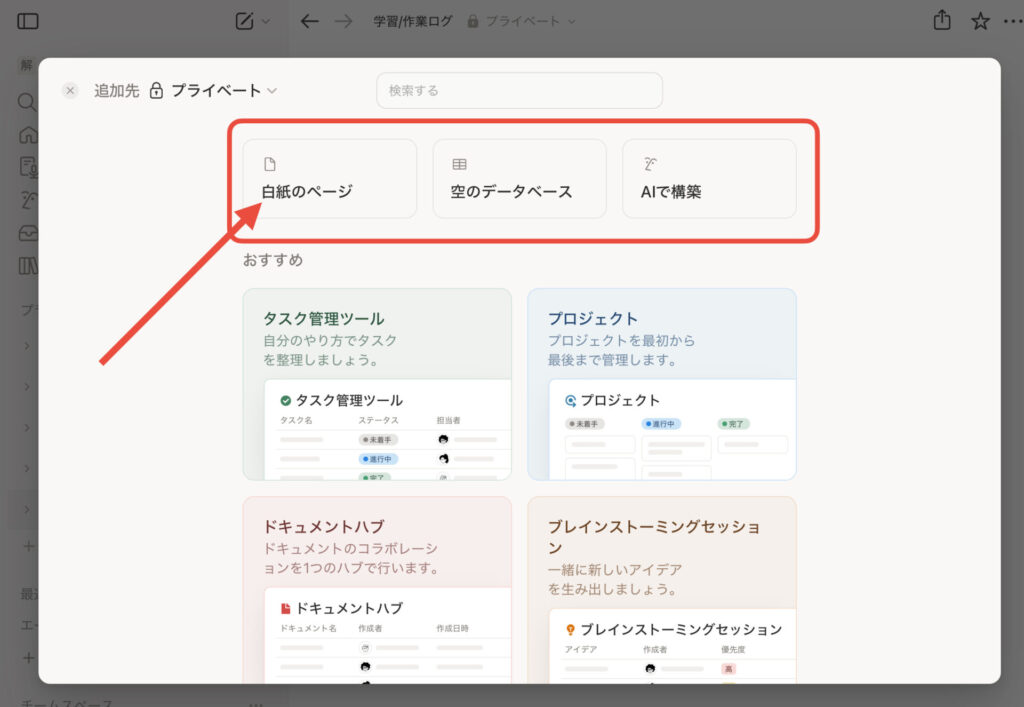The width and height of the screenshot is (1024, 707).
Task: Click the おすすめ section heading
Action: [x=272, y=260]
